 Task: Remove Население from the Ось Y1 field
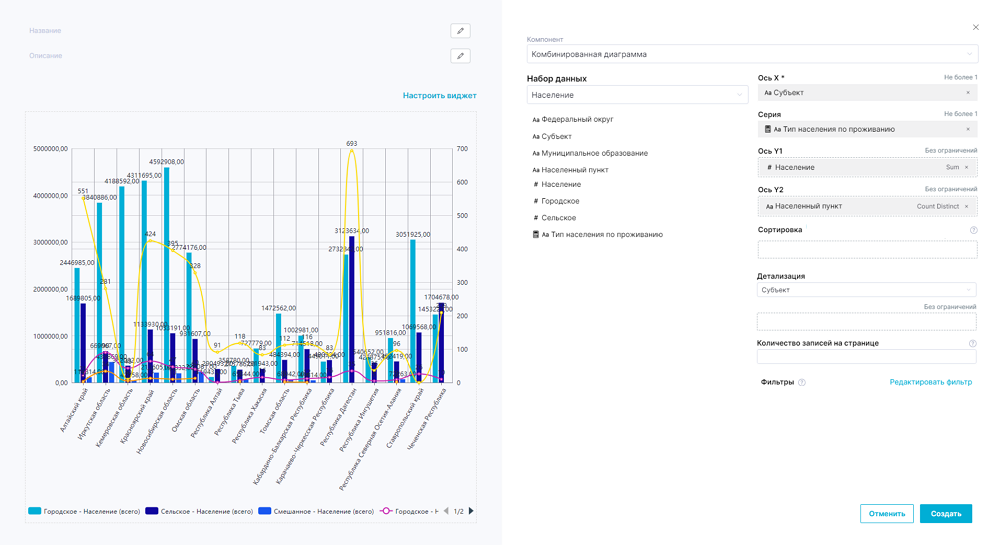pos(968,168)
